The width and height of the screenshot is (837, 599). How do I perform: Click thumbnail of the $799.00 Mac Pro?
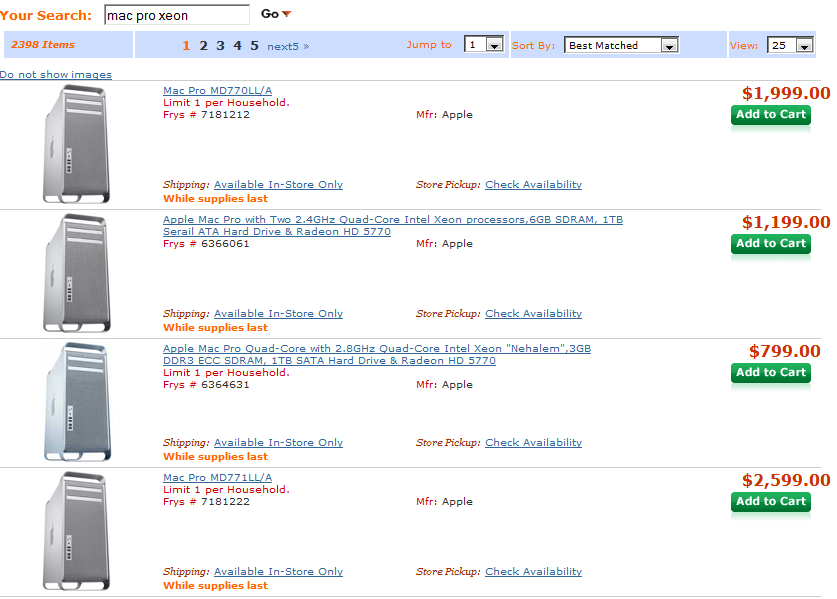point(76,403)
